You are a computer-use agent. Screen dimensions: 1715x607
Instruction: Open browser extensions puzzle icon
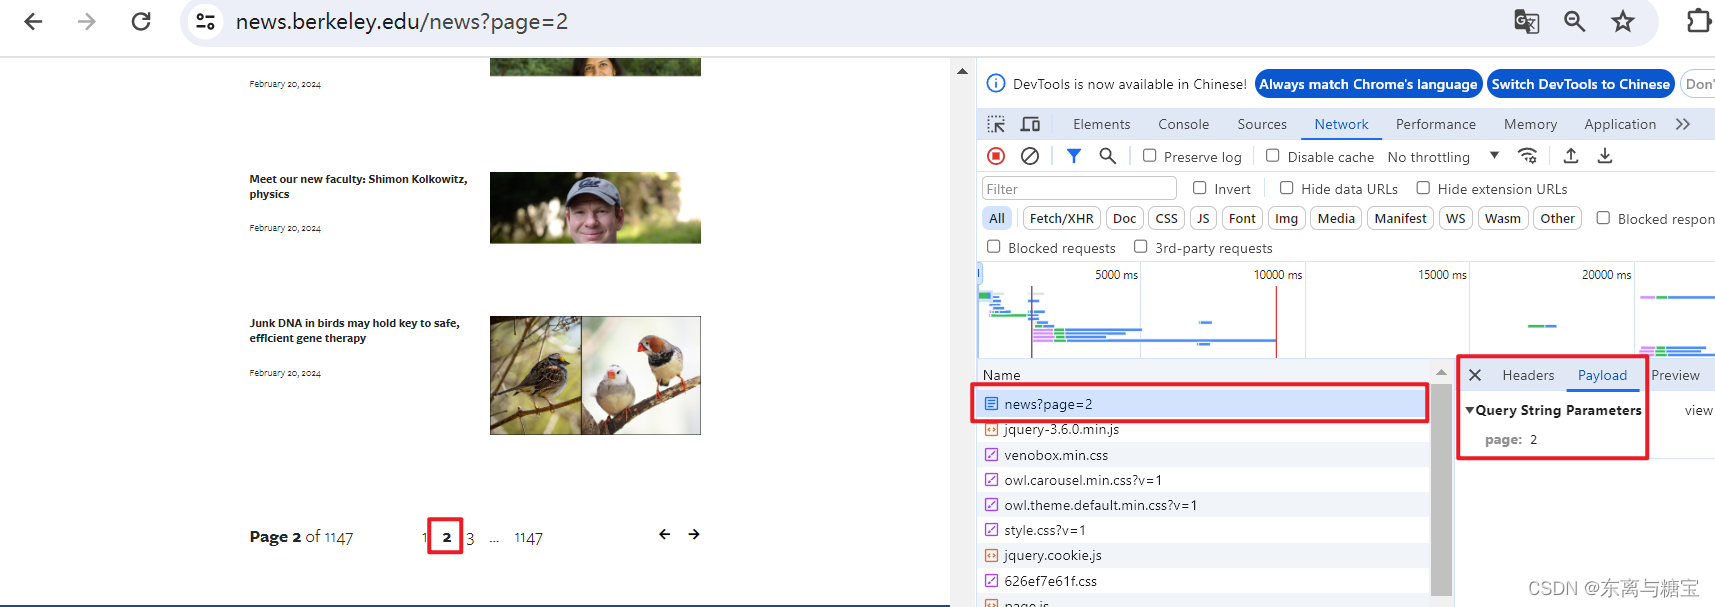point(1698,21)
